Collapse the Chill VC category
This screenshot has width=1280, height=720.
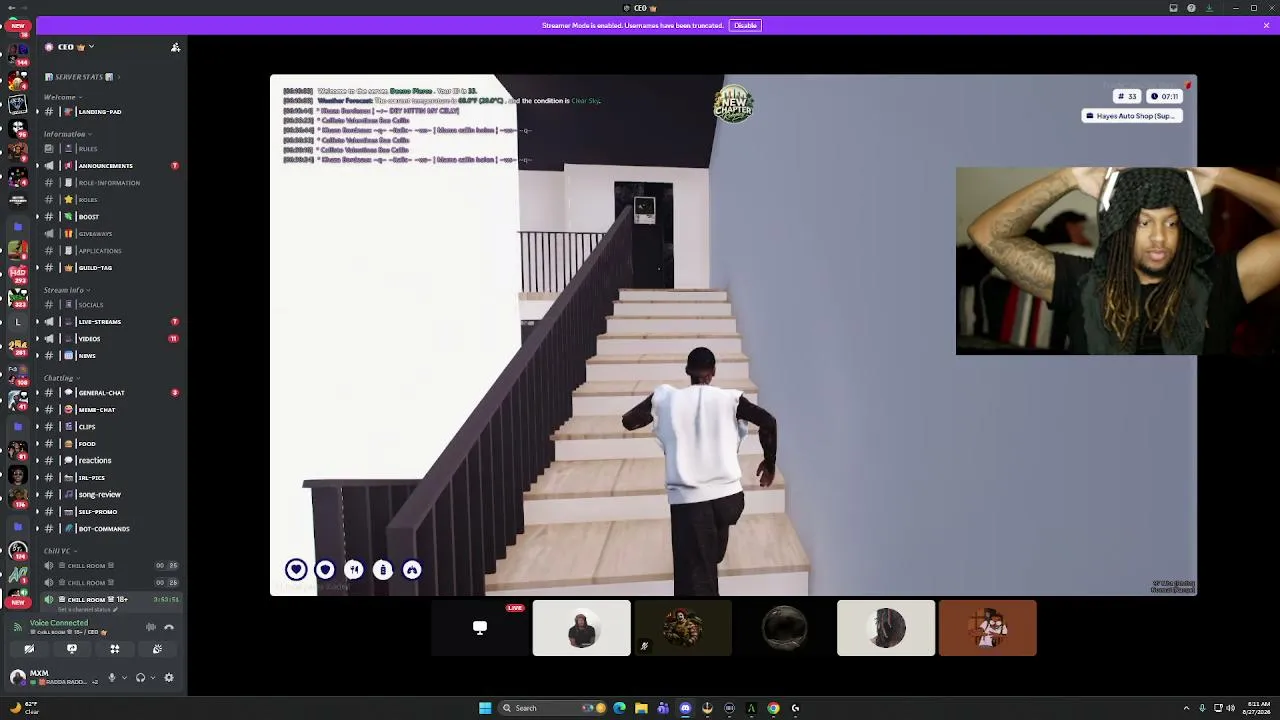coord(59,551)
